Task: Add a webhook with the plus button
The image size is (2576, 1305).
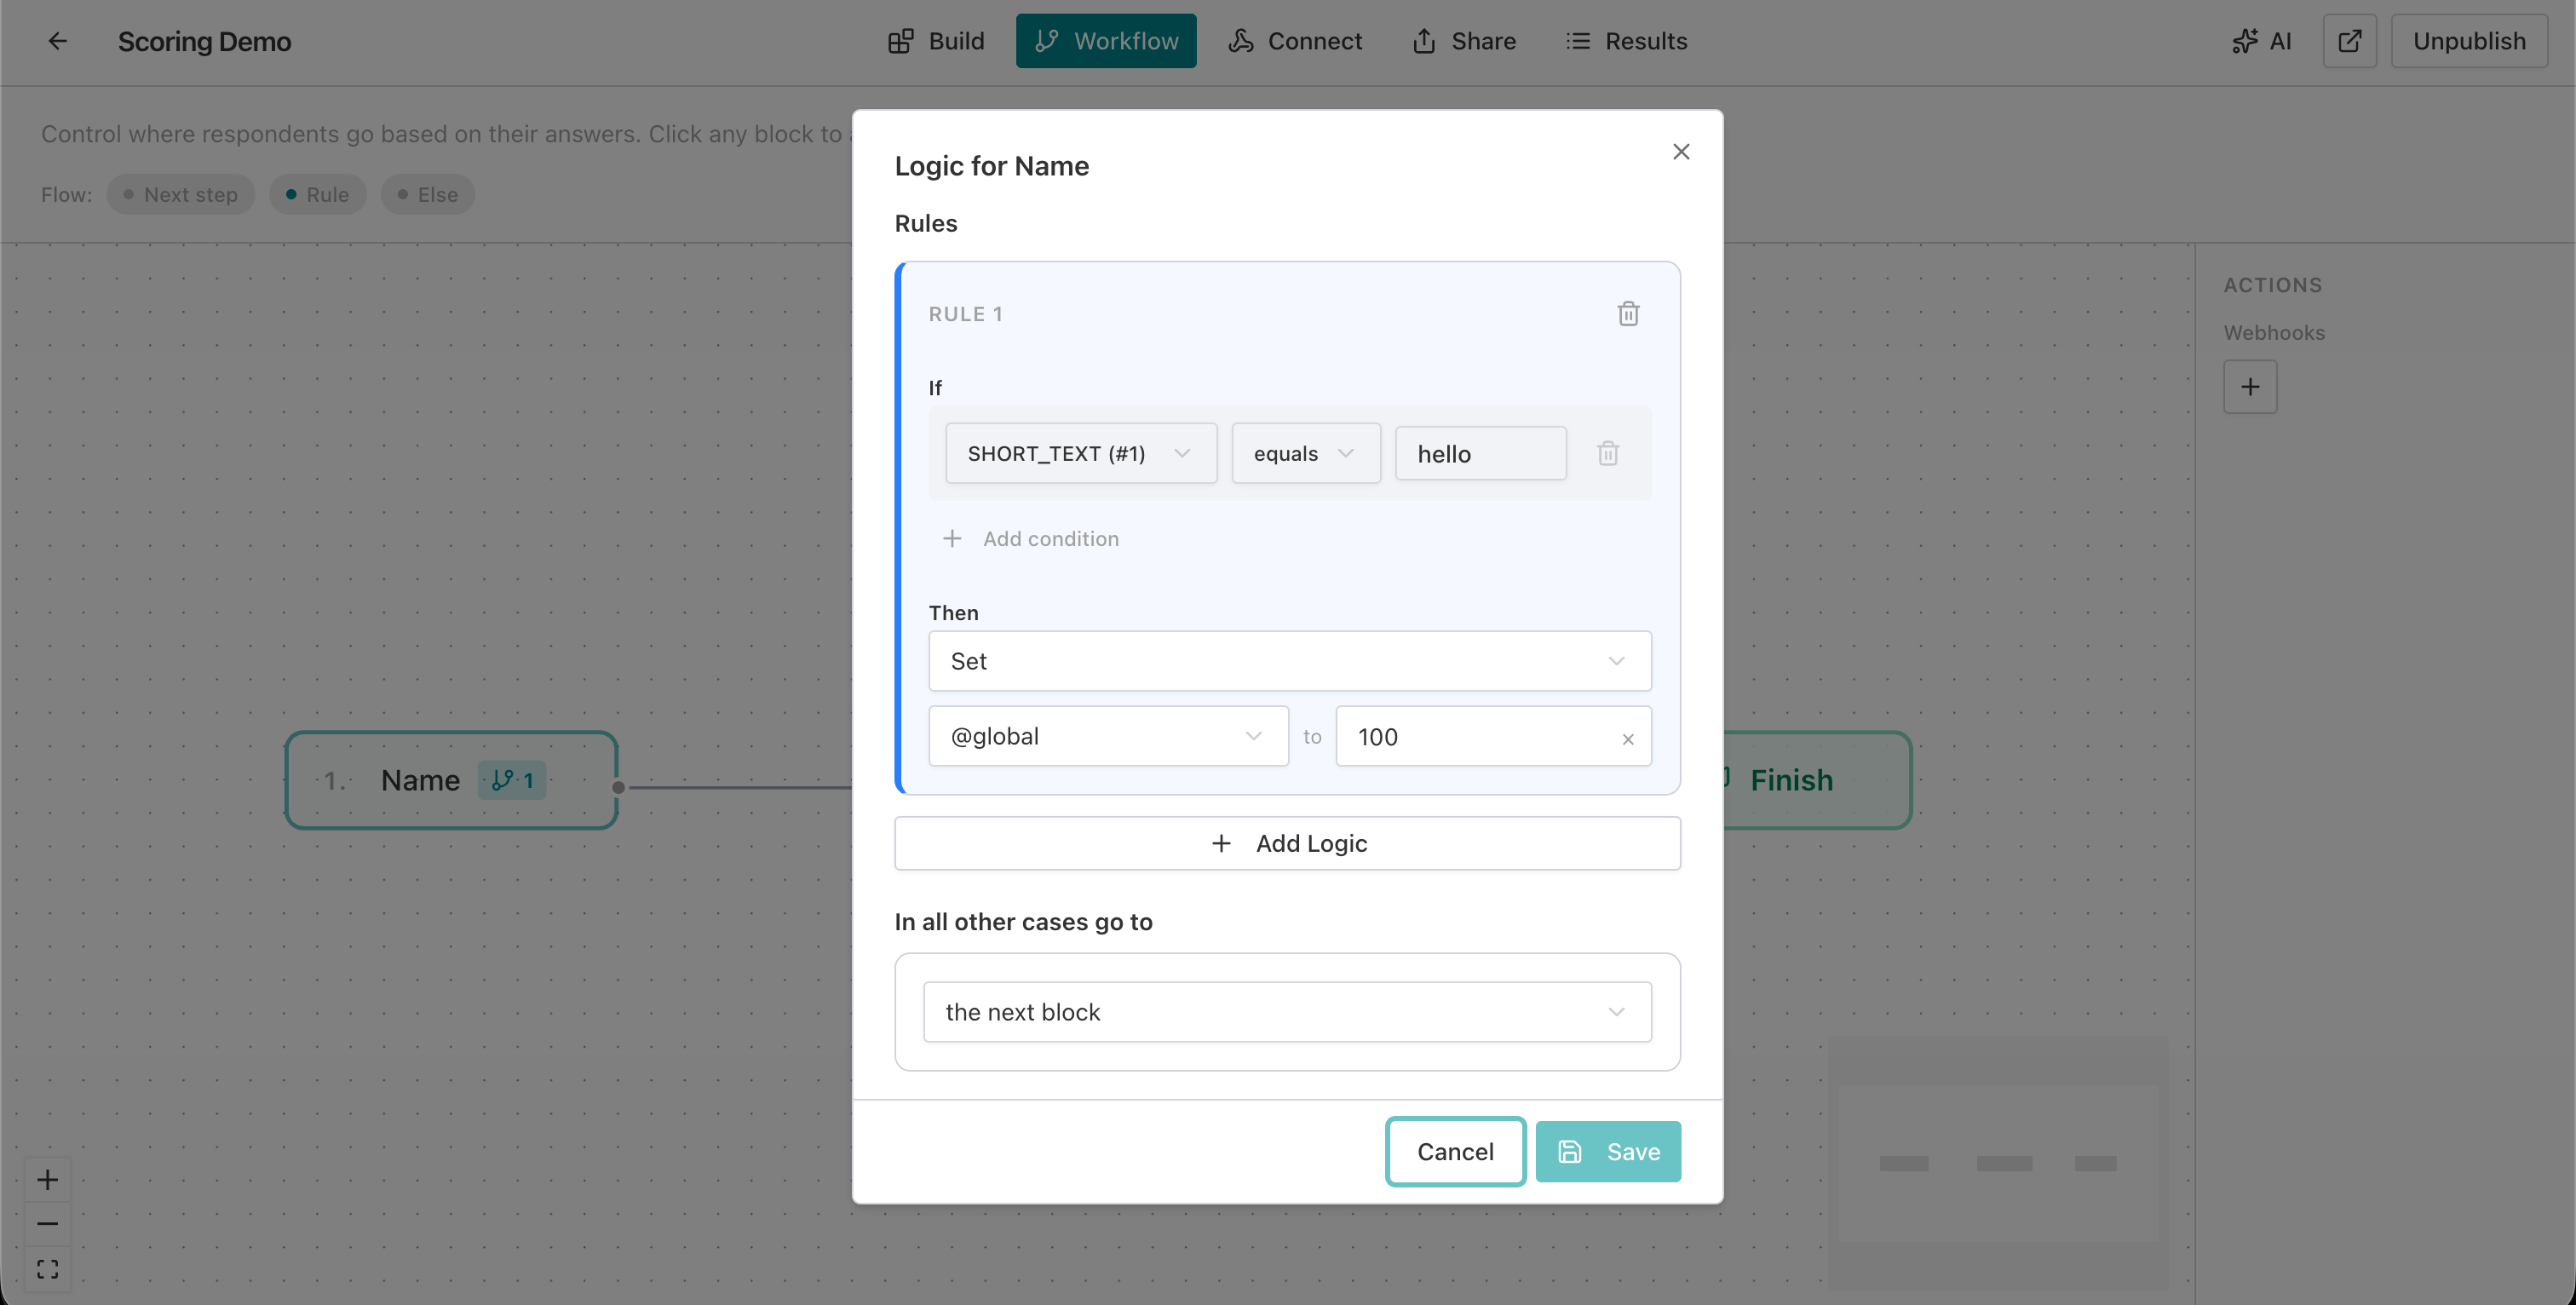Action: [x=2250, y=386]
